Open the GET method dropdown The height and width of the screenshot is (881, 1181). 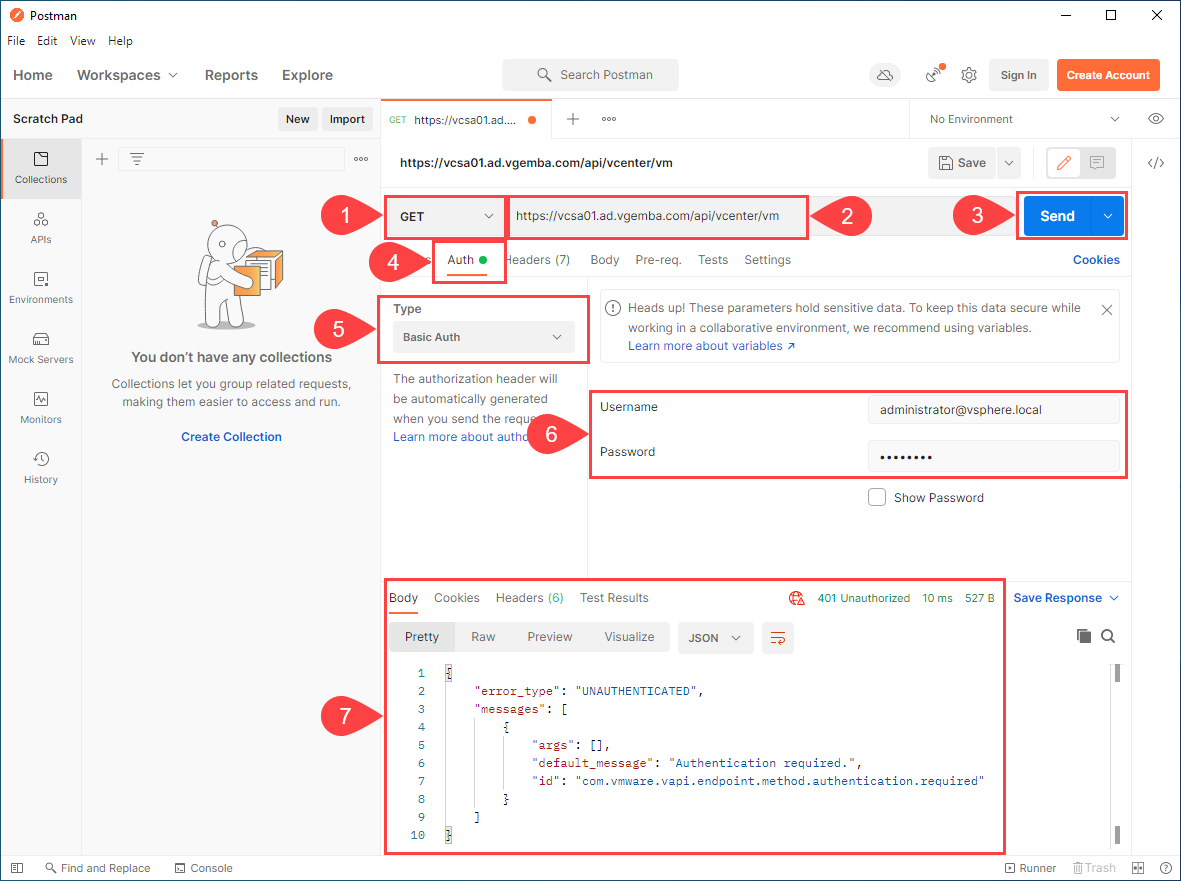pos(446,216)
